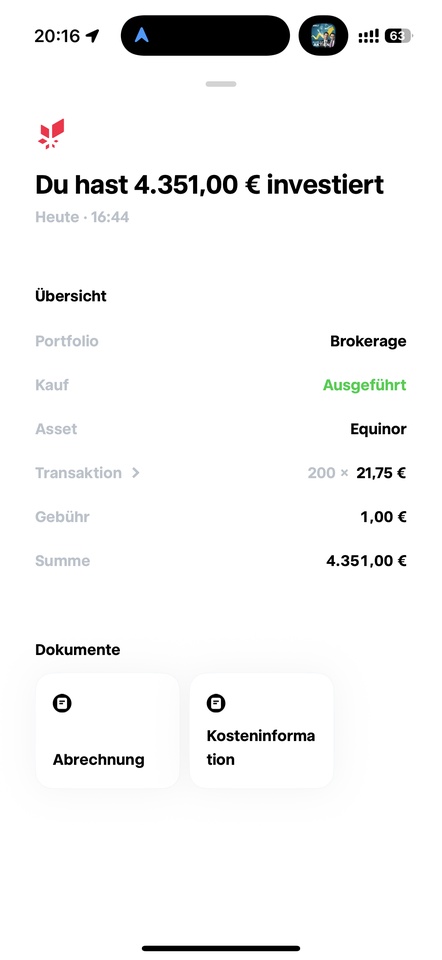Tap the Equinor asset name
This screenshot has width=442, height=960.
tap(378, 429)
